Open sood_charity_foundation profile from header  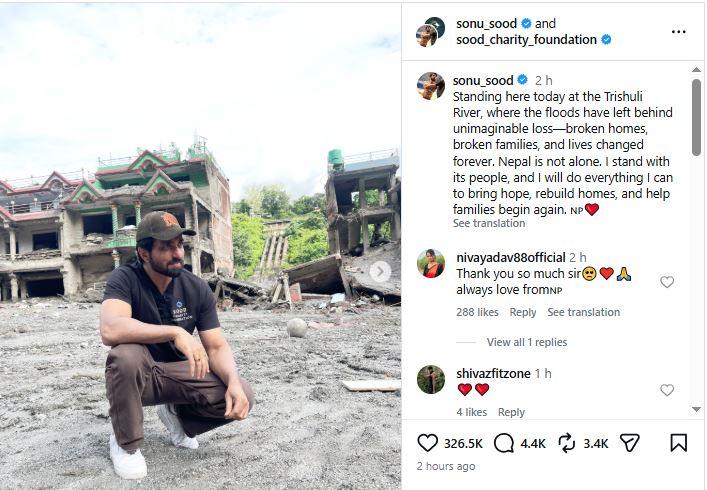526,40
